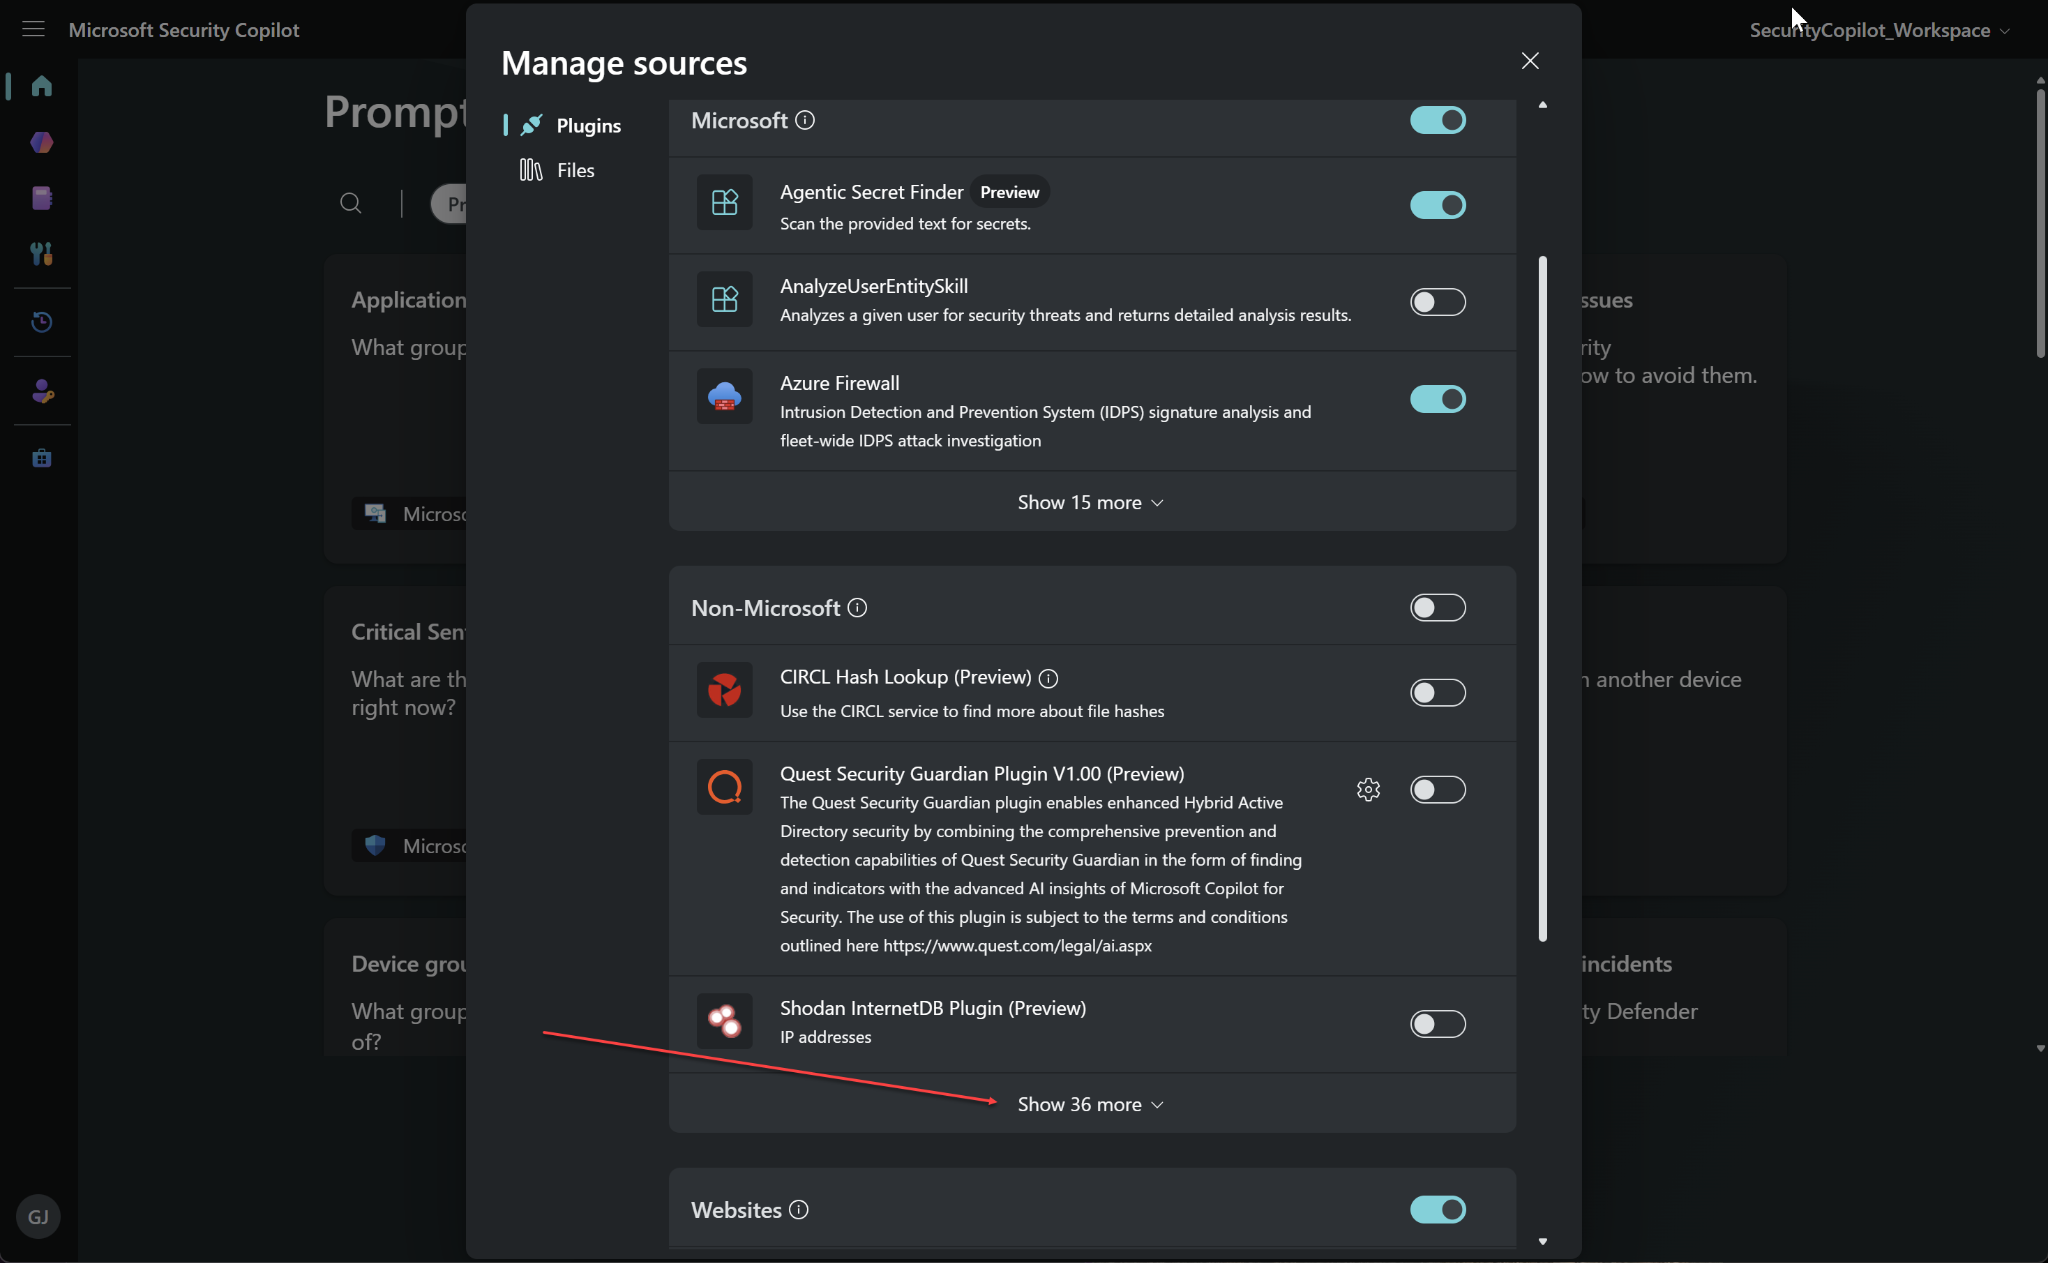This screenshot has height=1263, width=2048.
Task: Disable the Agentic Secret Finder toggle
Action: tap(1437, 205)
